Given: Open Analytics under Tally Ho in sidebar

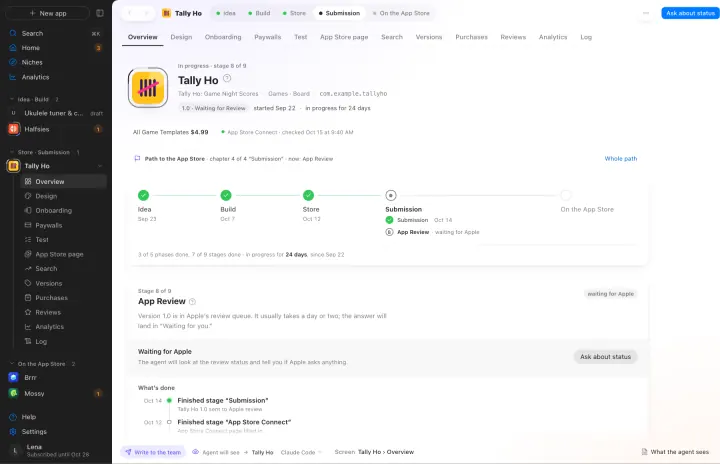Looking at the screenshot, I should click(64, 327).
